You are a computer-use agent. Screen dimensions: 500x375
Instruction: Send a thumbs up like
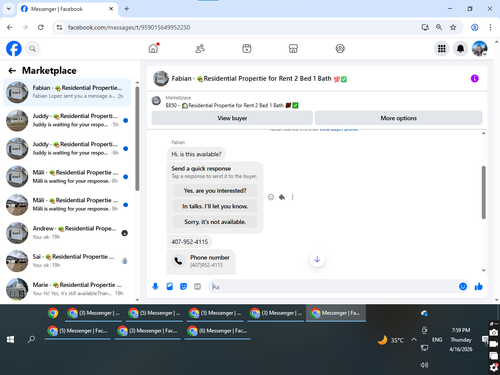479,286
